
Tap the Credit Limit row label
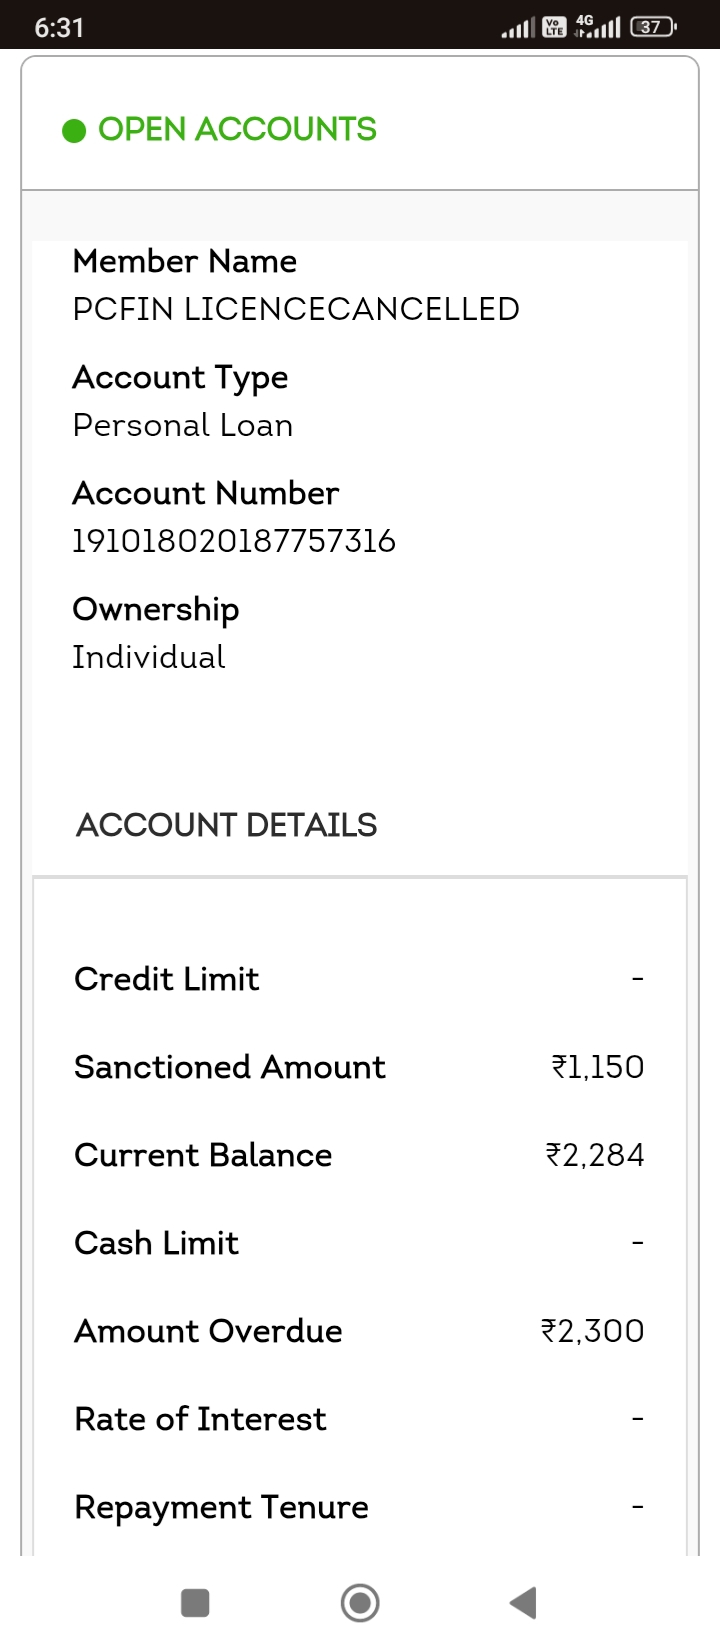click(x=167, y=979)
